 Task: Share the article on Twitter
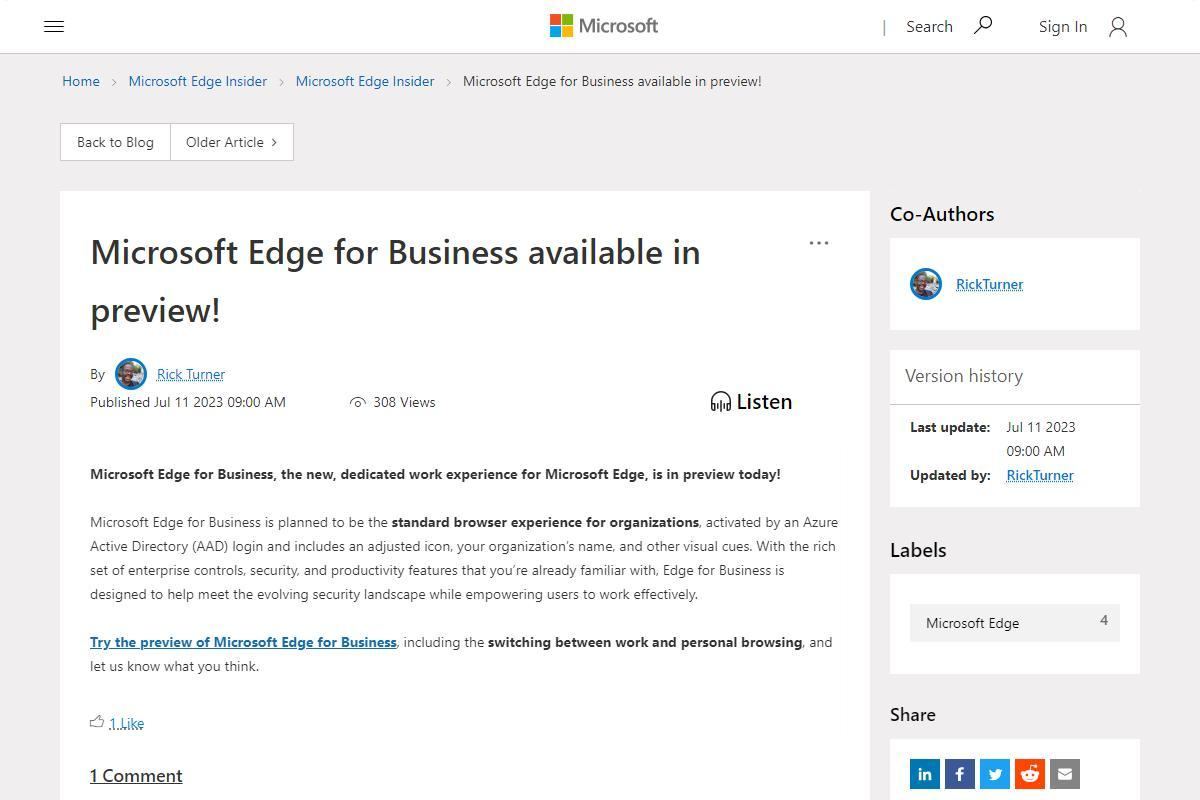[x=995, y=774]
